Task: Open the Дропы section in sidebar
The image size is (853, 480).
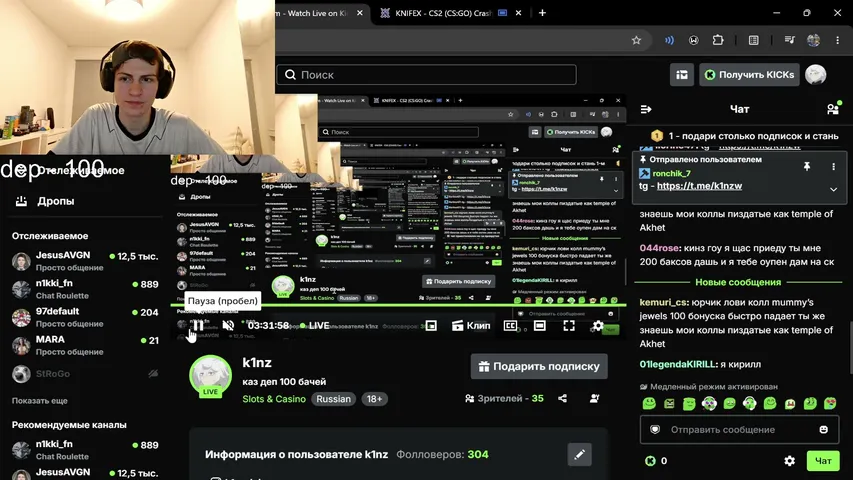Action: click(46, 201)
